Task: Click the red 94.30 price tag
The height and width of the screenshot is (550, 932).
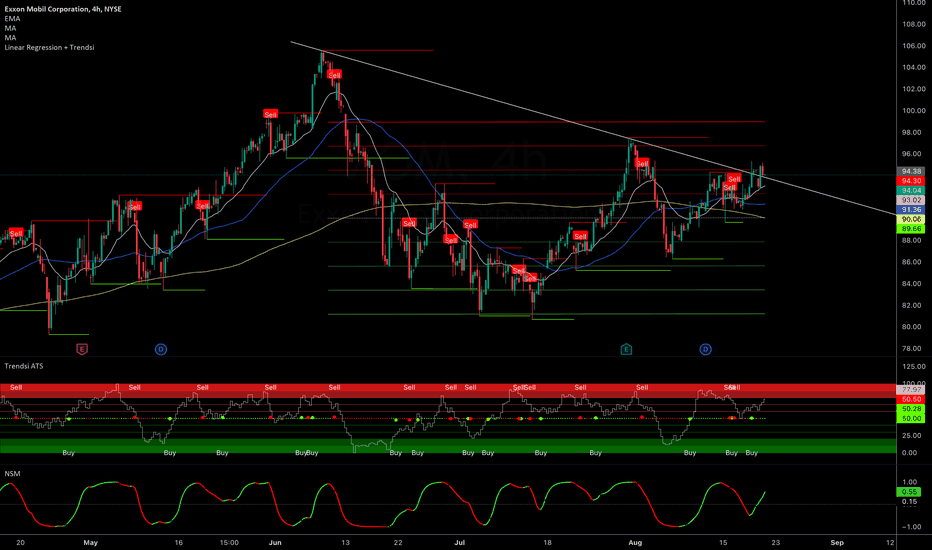Action: click(910, 181)
